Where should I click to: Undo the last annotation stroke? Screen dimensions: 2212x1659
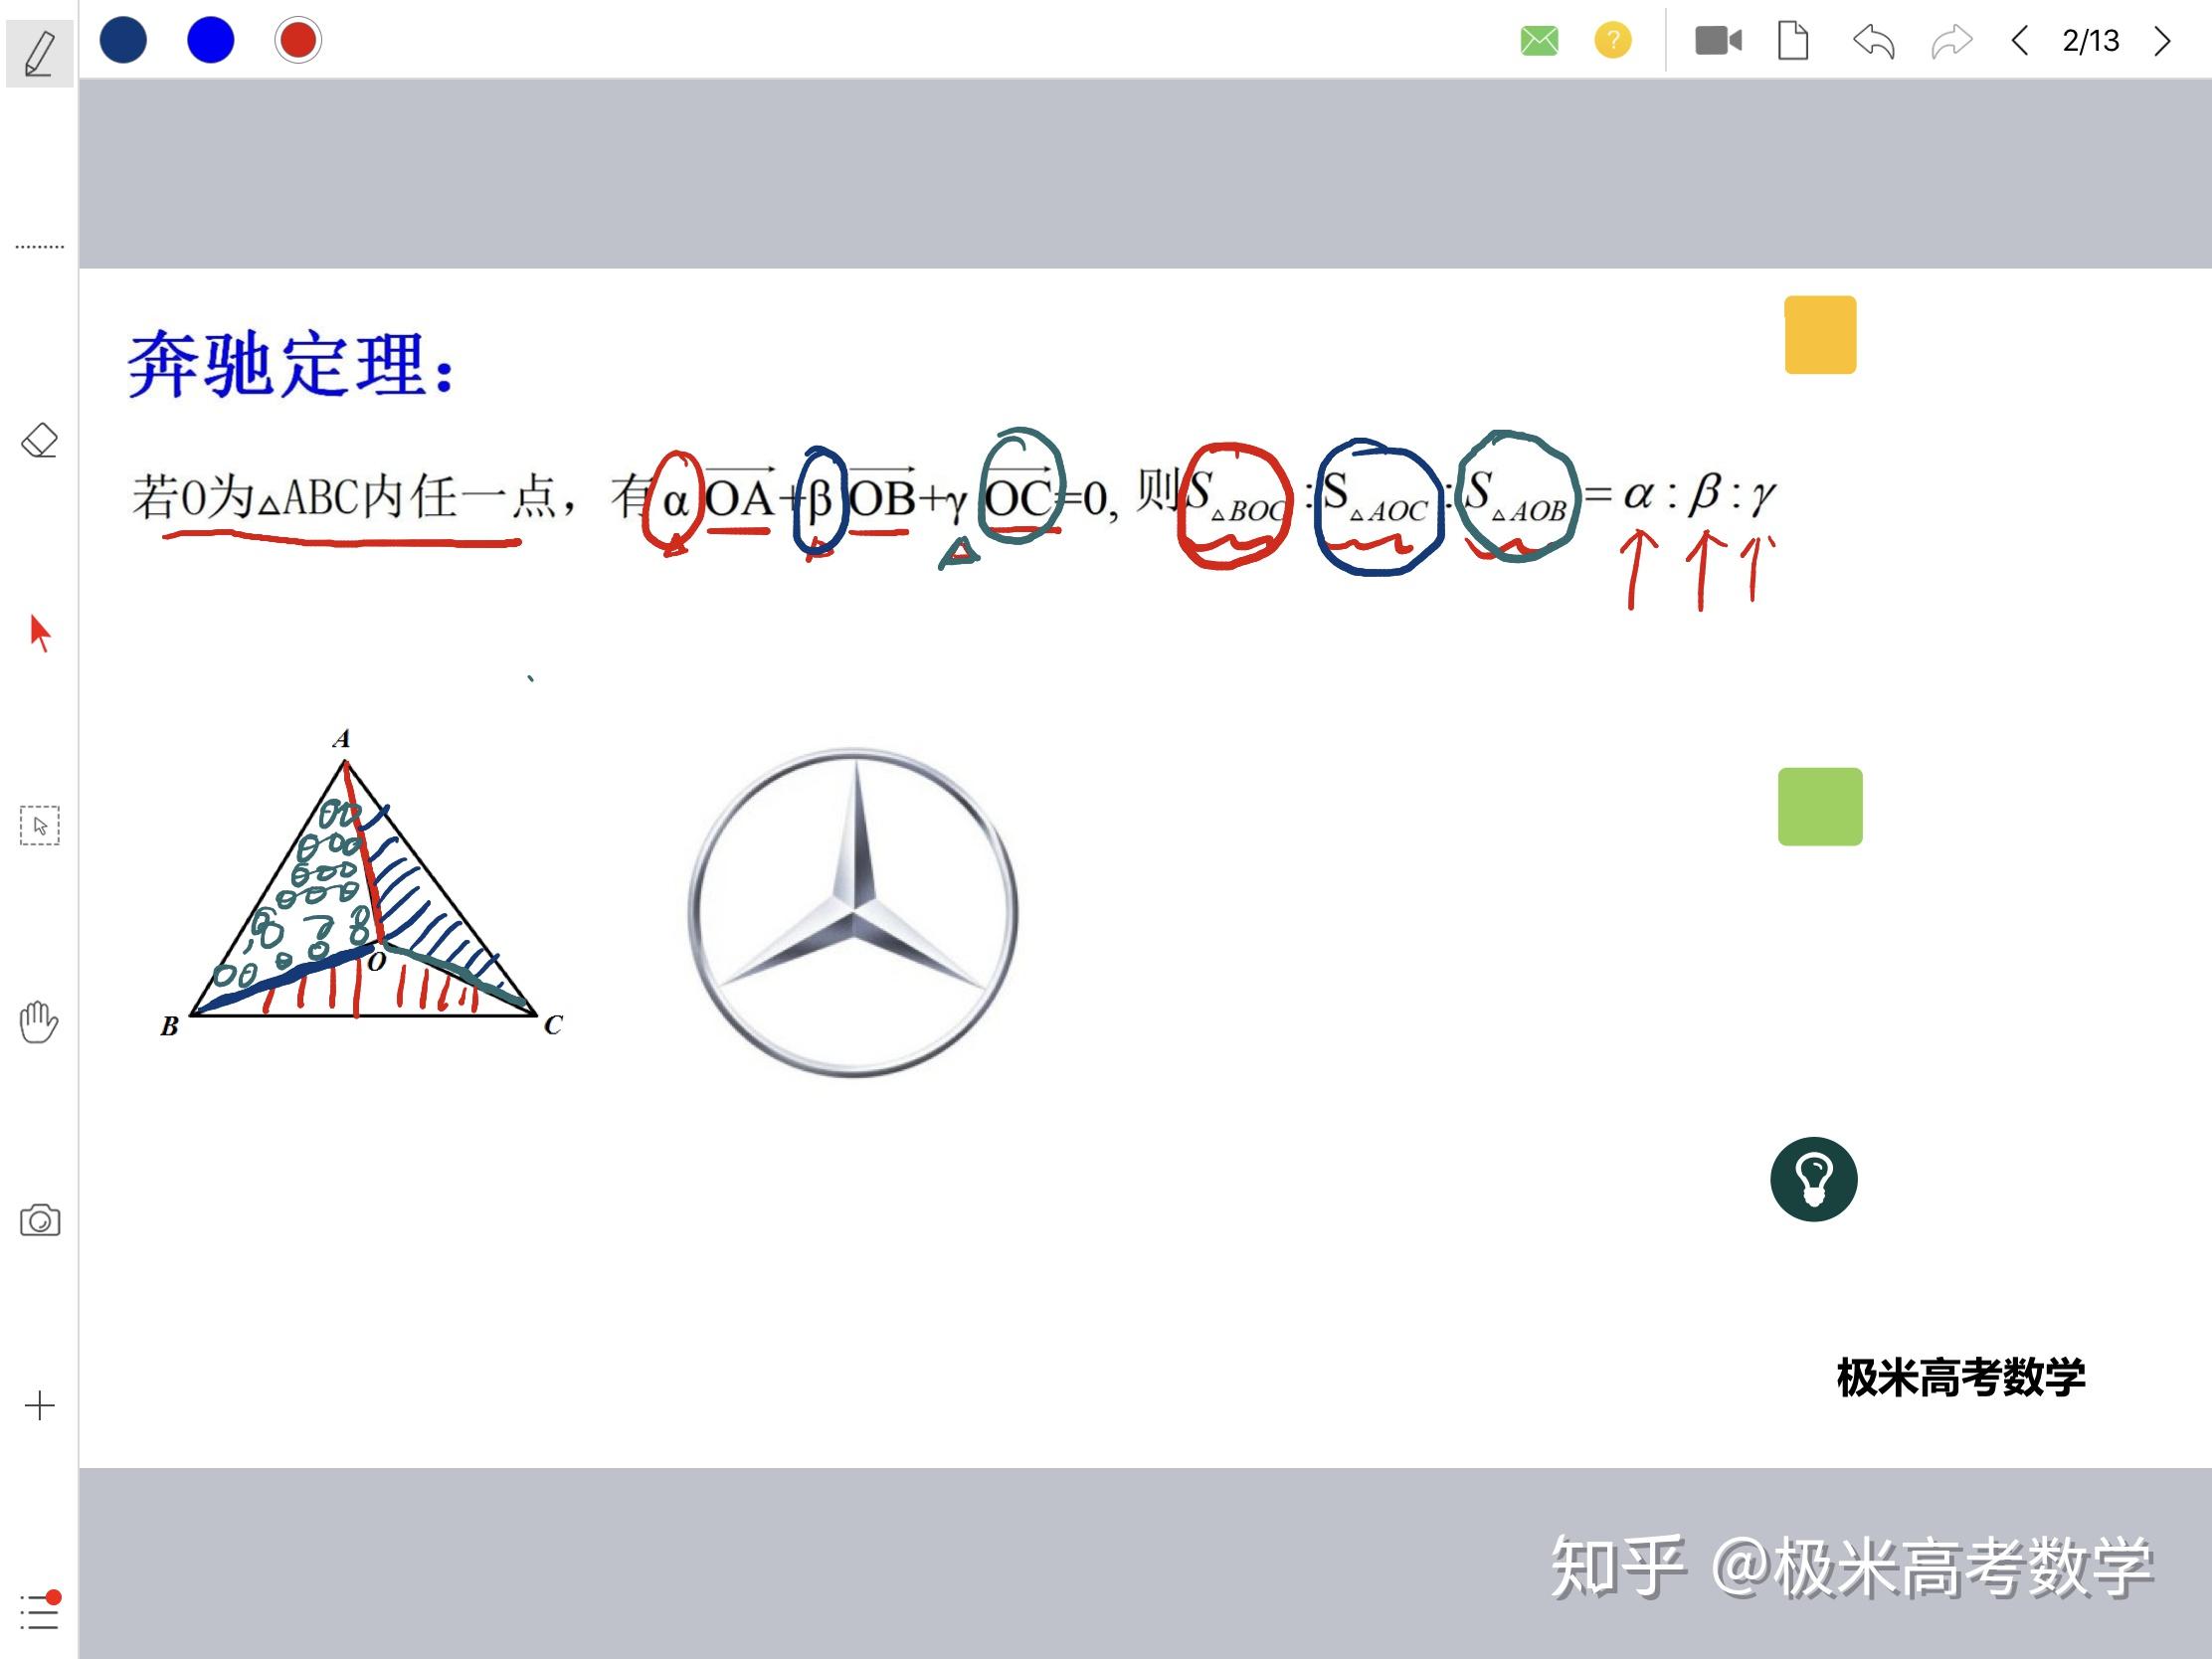click(x=1874, y=42)
